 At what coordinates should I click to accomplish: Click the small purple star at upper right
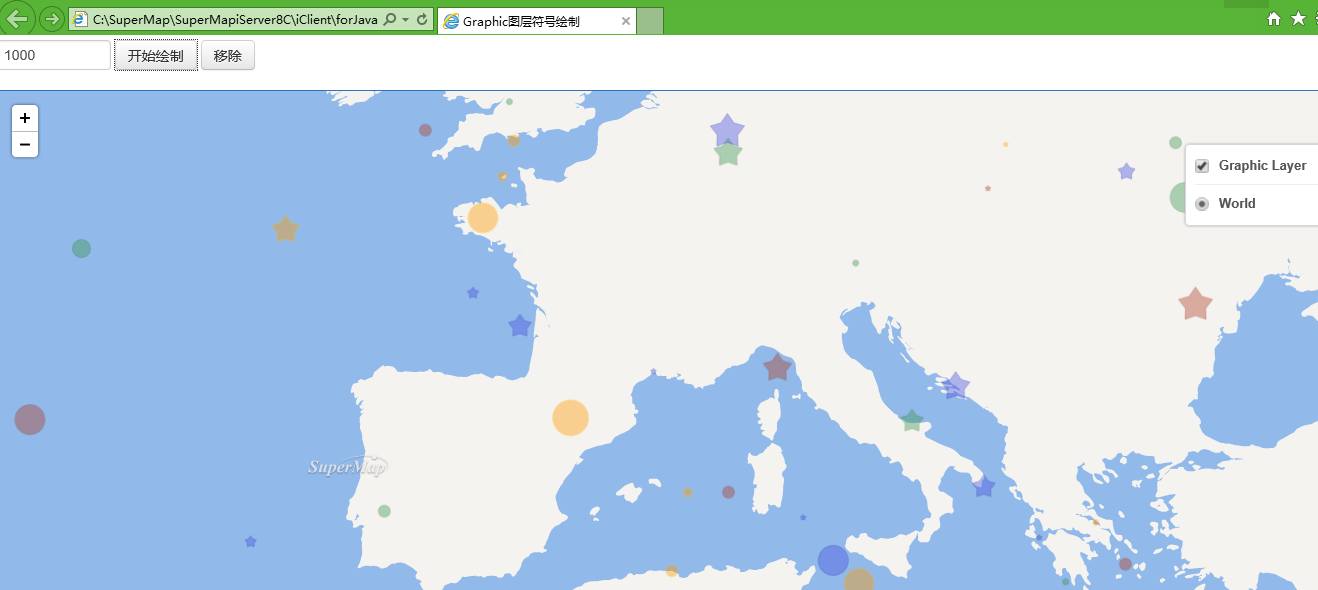pos(1126,171)
